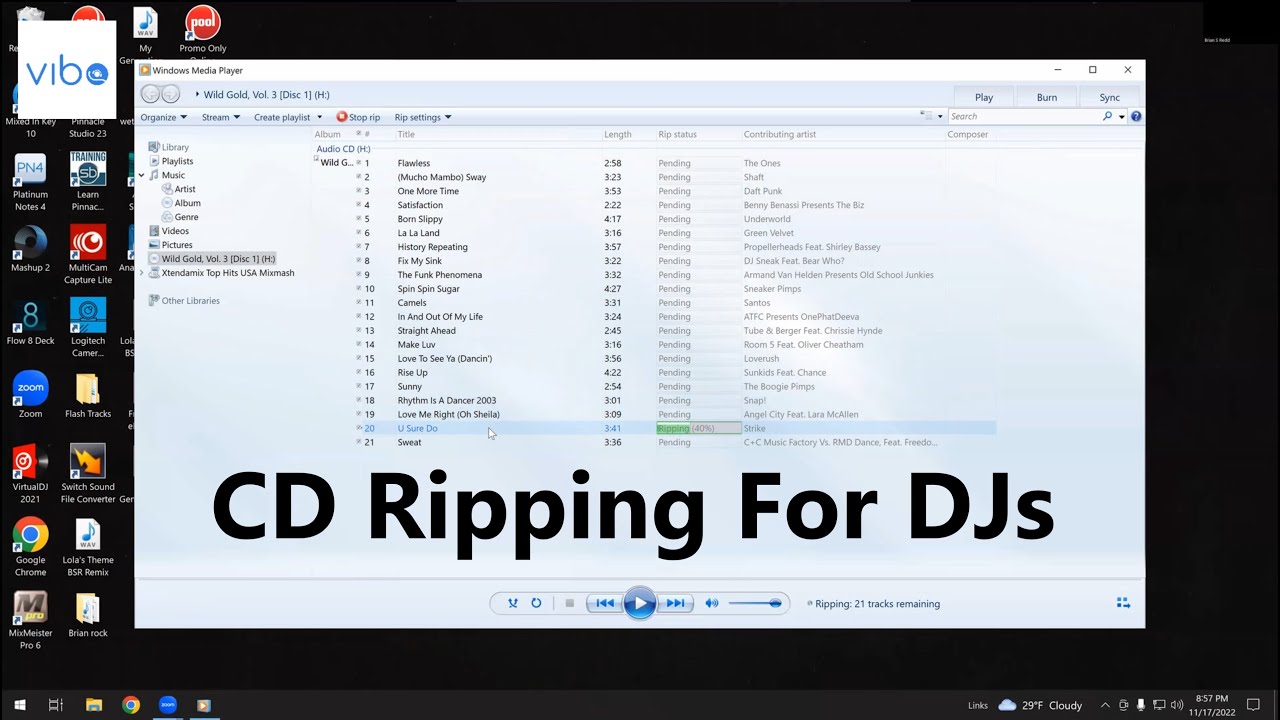Skip to the next track
The width and height of the screenshot is (1280, 720).
point(675,603)
